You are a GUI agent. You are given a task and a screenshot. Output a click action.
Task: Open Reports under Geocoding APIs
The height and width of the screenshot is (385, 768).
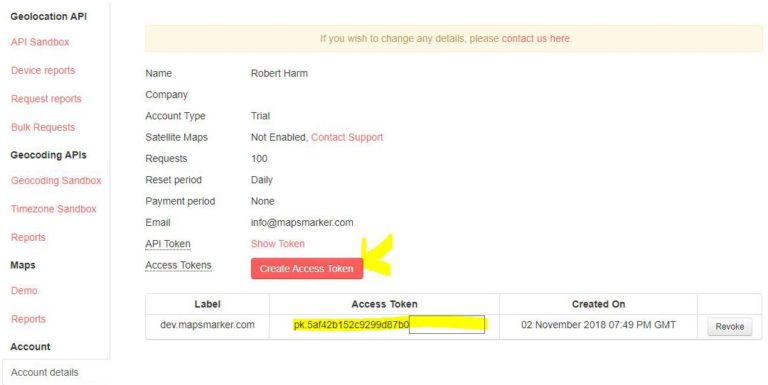(x=28, y=237)
